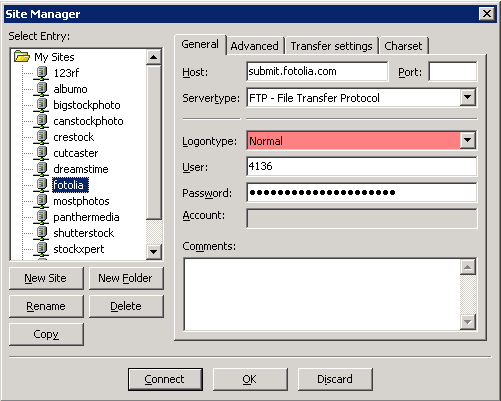This screenshot has height=401, width=501.
Task: Click the Comments scroll up arrow
Action: pos(468,267)
